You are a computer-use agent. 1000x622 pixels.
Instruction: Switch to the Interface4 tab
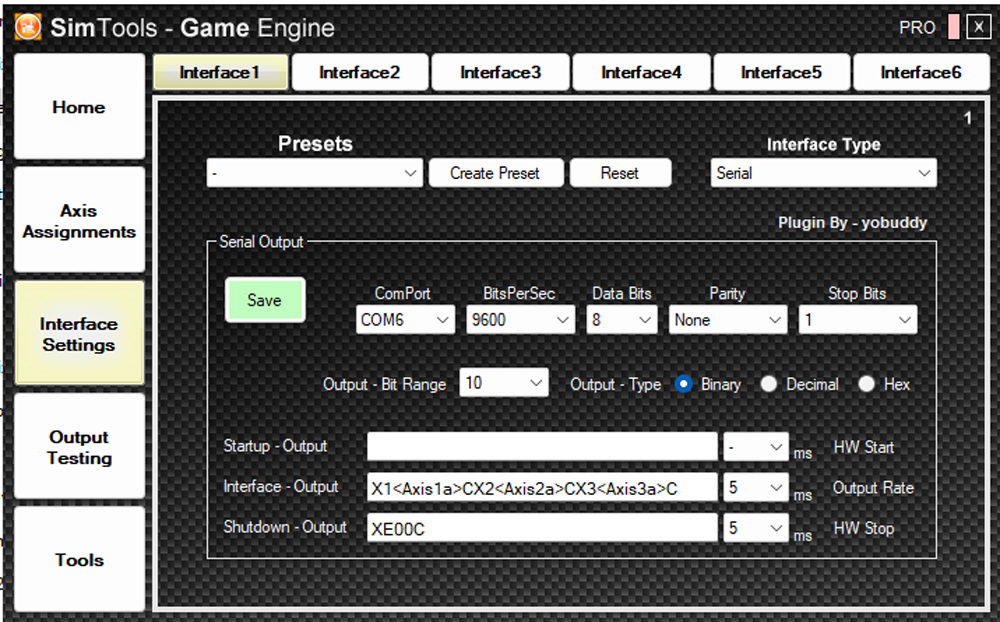pyautogui.click(x=641, y=72)
